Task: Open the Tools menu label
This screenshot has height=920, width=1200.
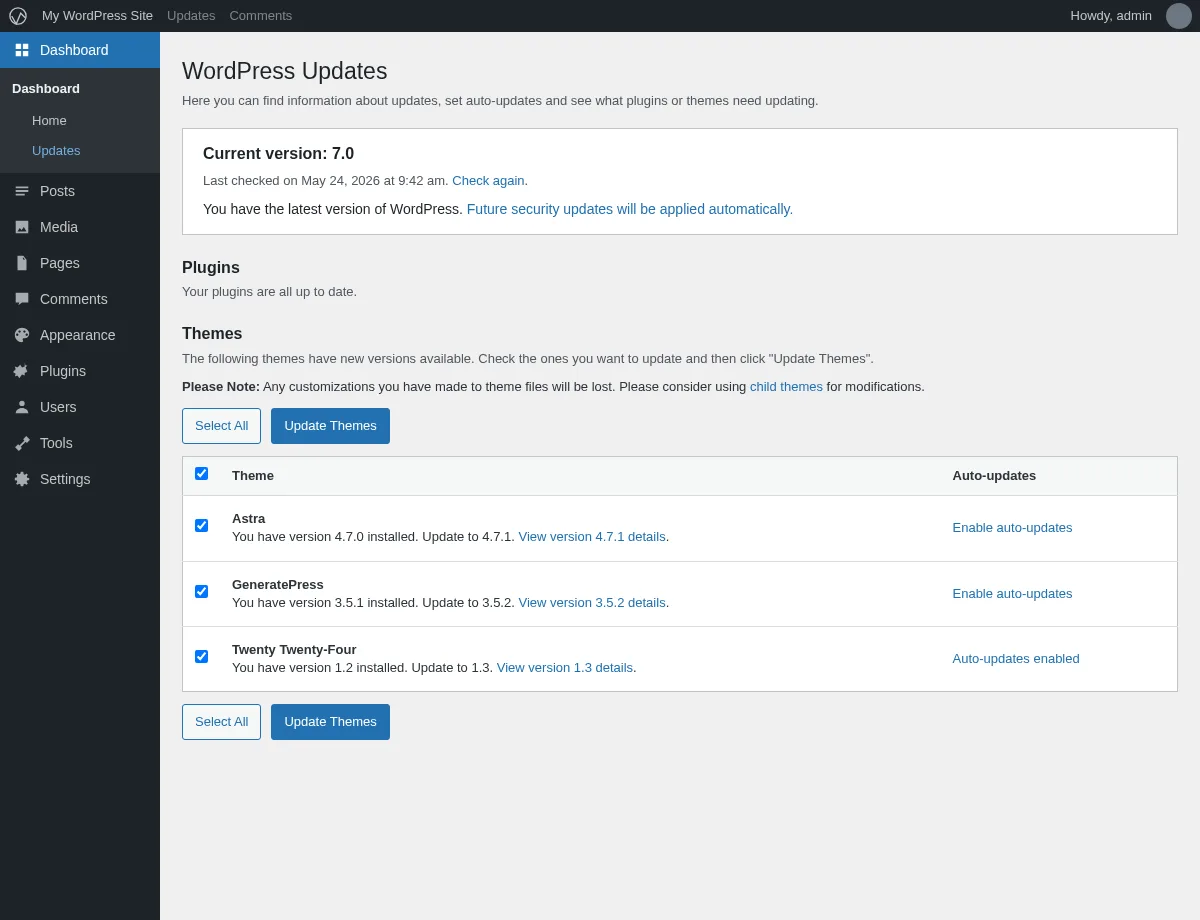Action: point(56,443)
